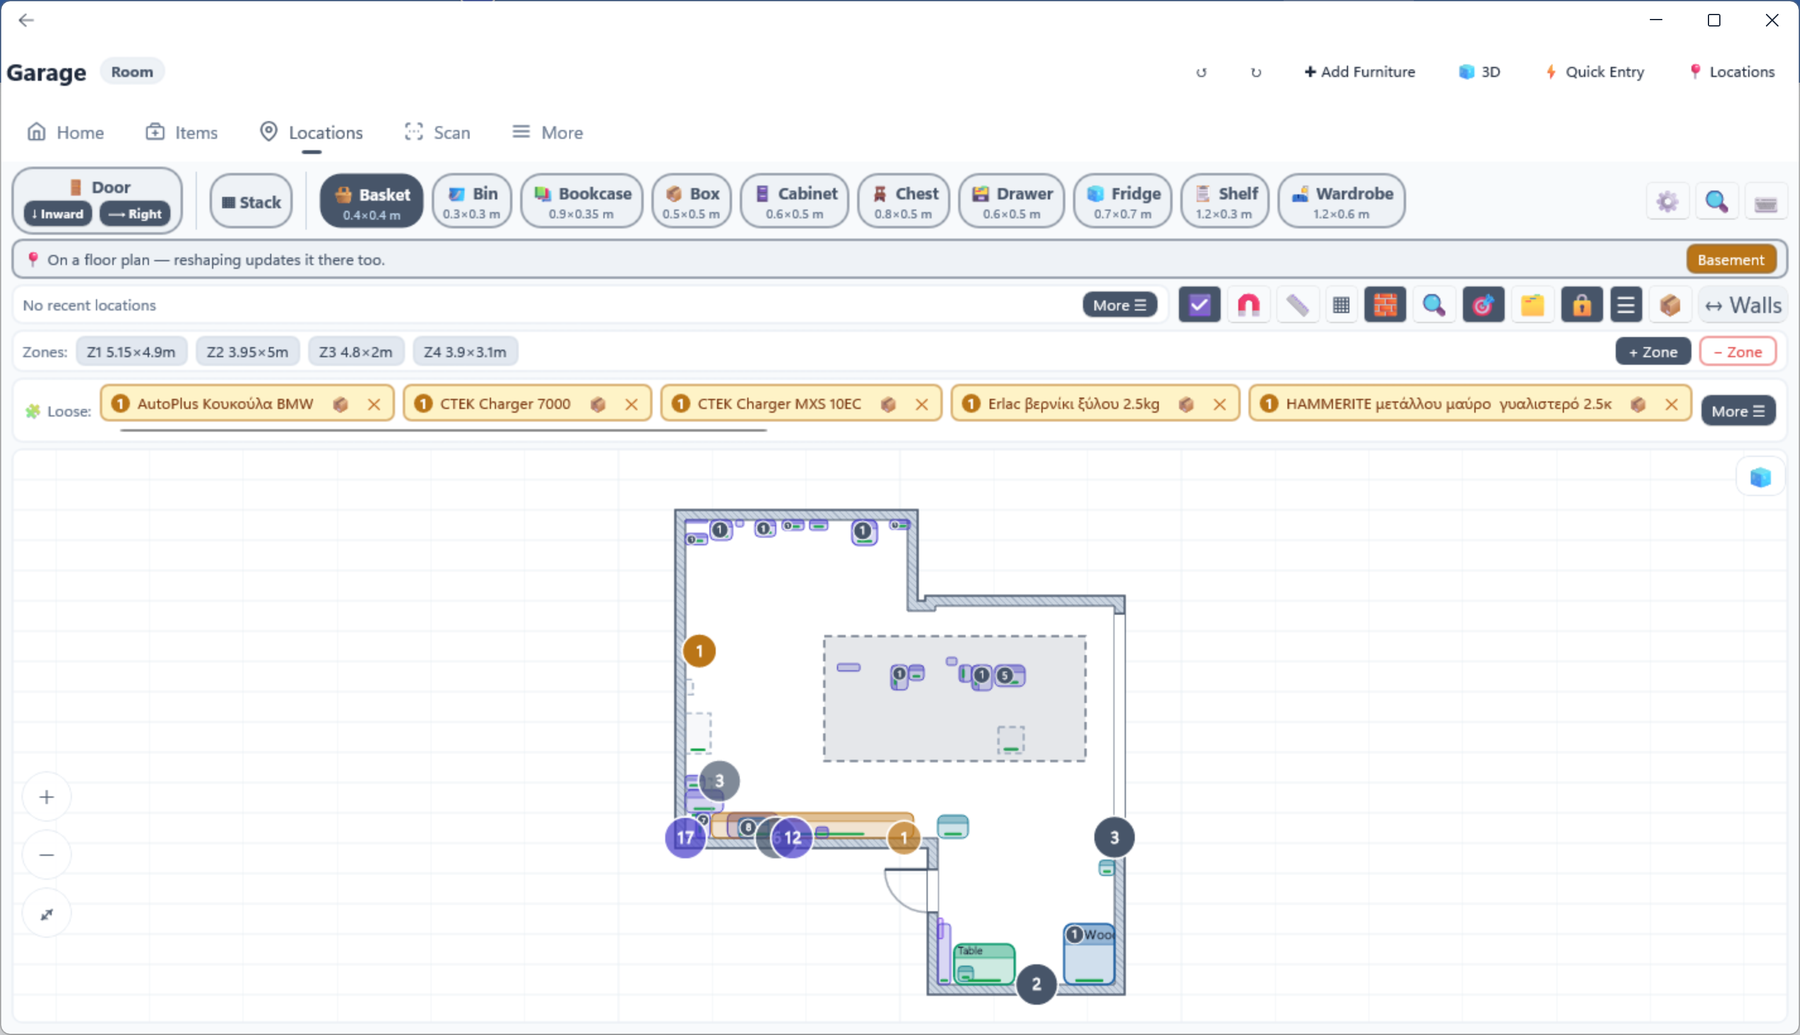The width and height of the screenshot is (1800, 1035).
Task: Click the + Zone button
Action: tap(1653, 352)
